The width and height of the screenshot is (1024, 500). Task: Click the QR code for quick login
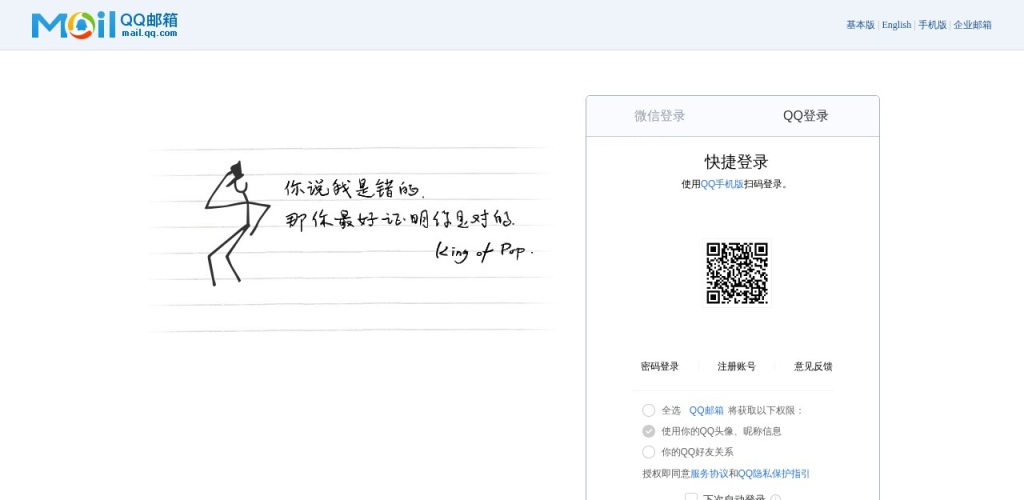tap(737, 273)
